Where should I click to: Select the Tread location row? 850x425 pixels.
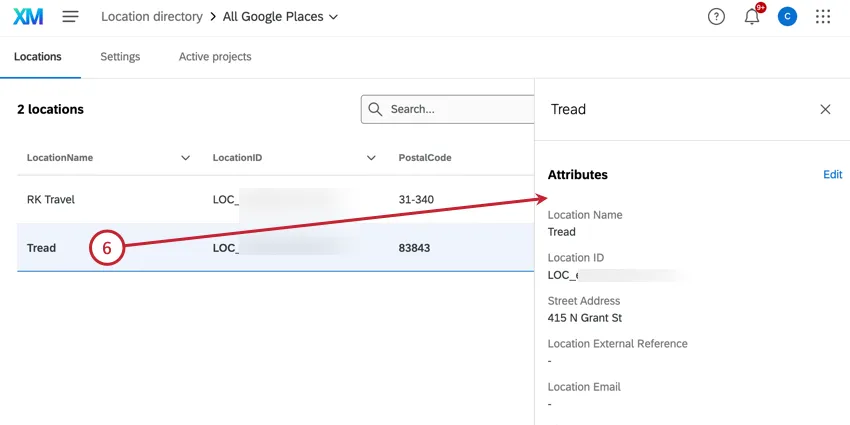click(x=41, y=248)
